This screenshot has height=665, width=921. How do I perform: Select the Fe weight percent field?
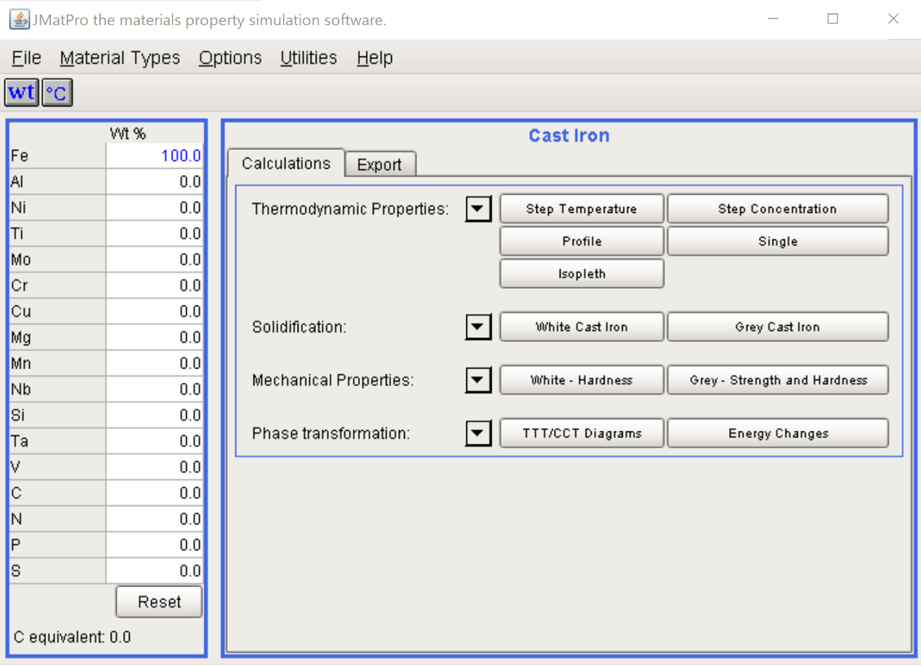pyautogui.click(x=154, y=156)
